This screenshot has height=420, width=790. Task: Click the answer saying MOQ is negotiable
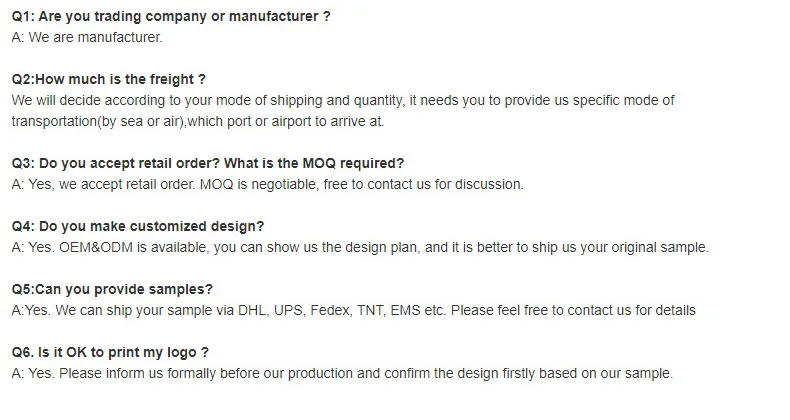(267, 184)
